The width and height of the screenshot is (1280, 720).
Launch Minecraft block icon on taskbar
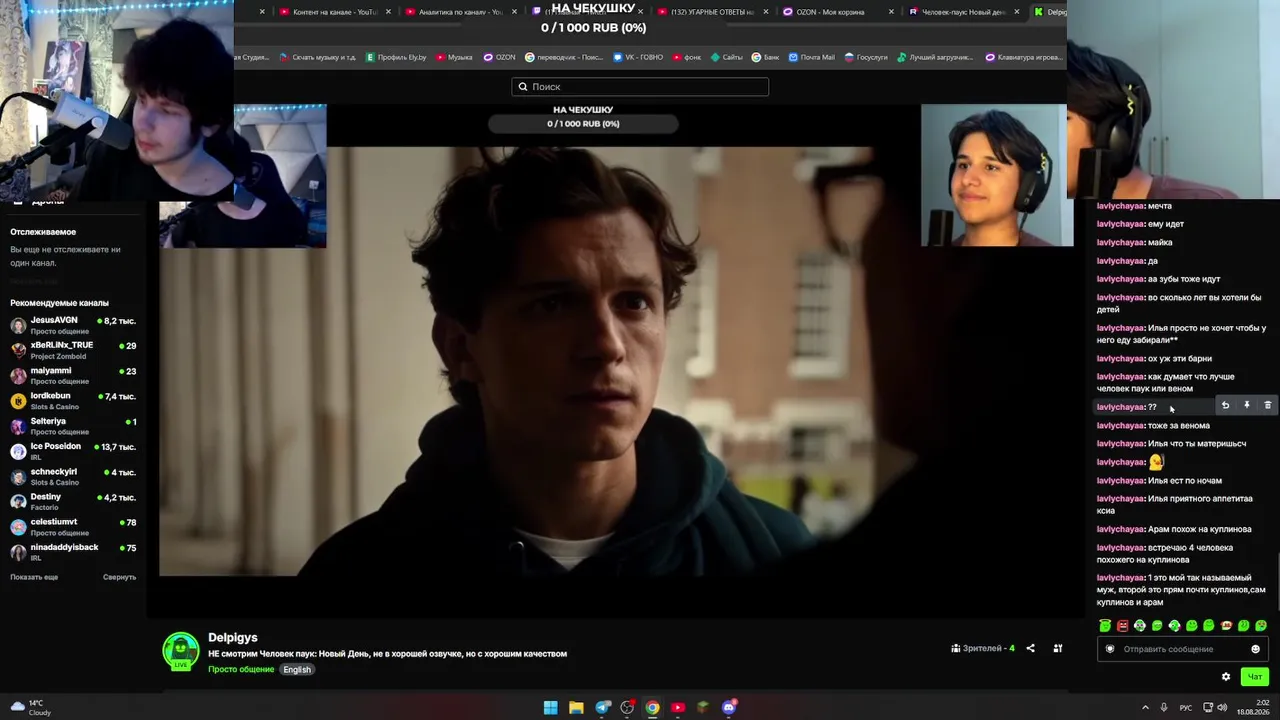[703, 707]
